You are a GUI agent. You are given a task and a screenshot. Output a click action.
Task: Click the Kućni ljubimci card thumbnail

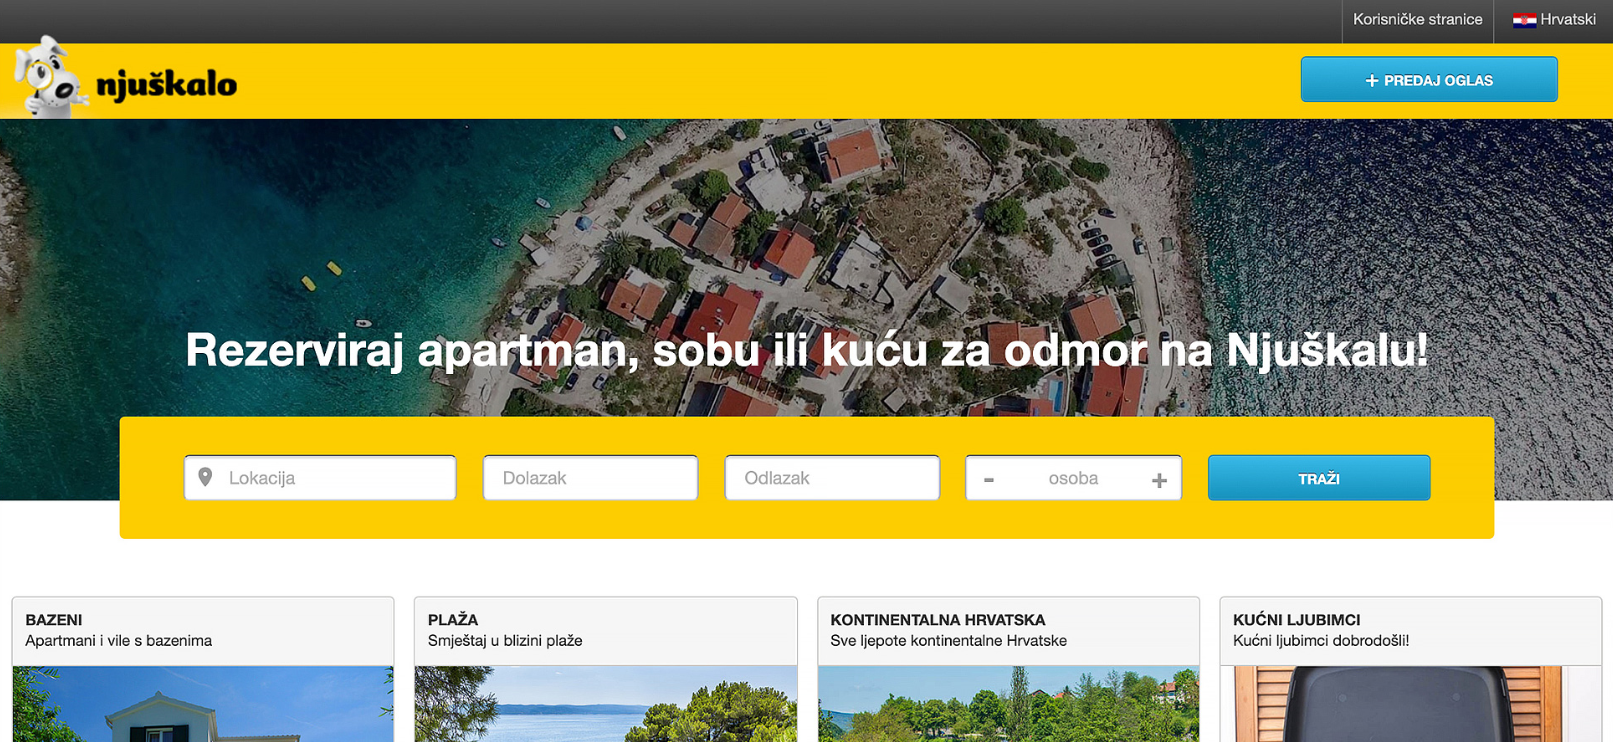click(x=1411, y=704)
